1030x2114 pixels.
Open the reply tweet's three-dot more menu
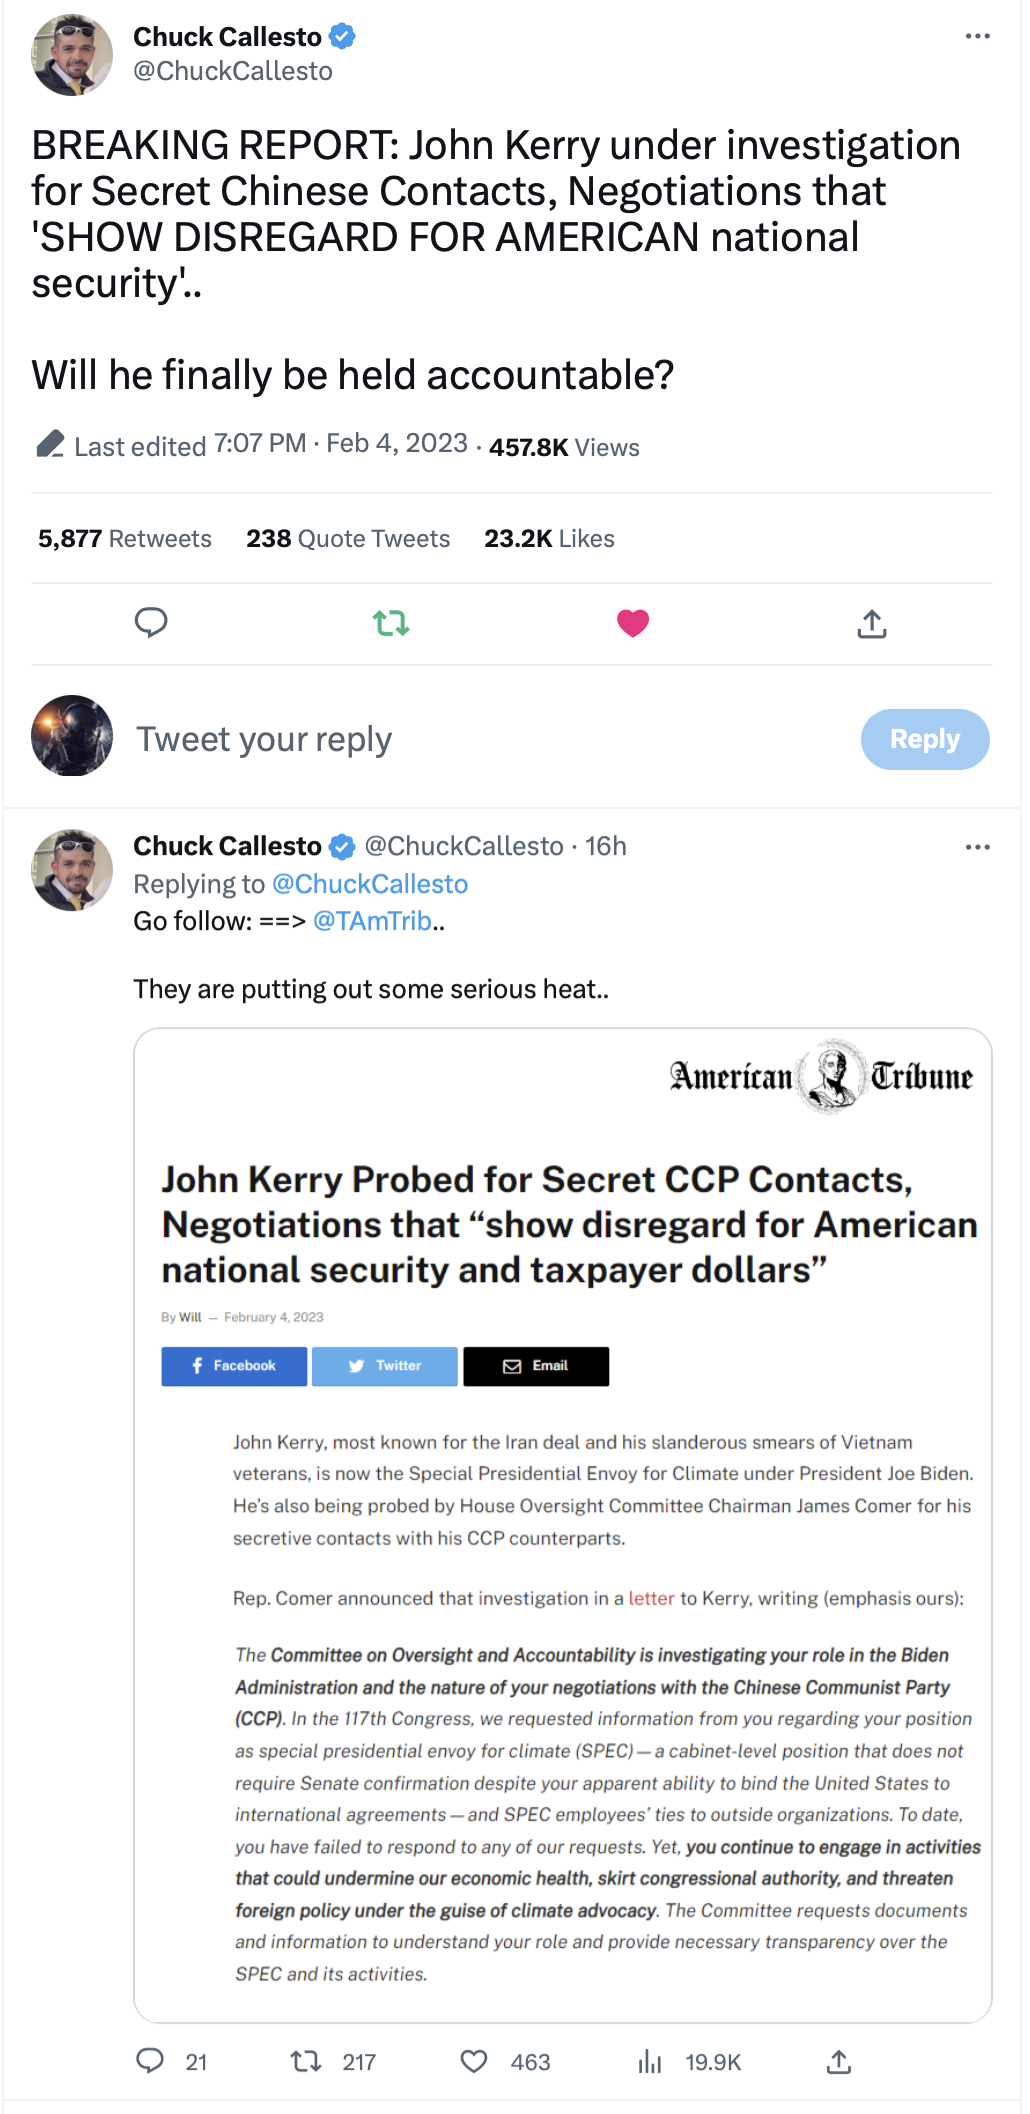(977, 847)
